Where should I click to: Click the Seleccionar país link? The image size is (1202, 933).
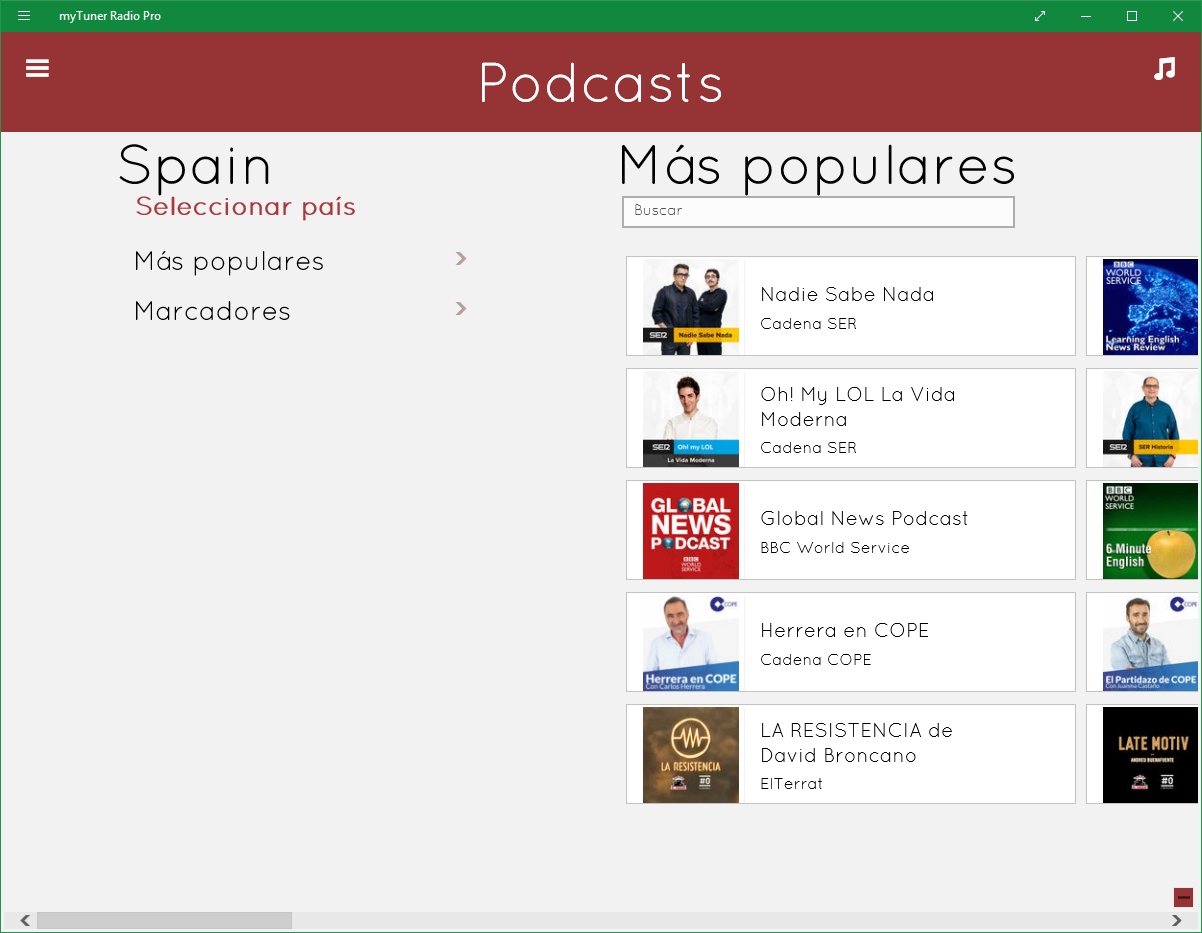(x=246, y=207)
